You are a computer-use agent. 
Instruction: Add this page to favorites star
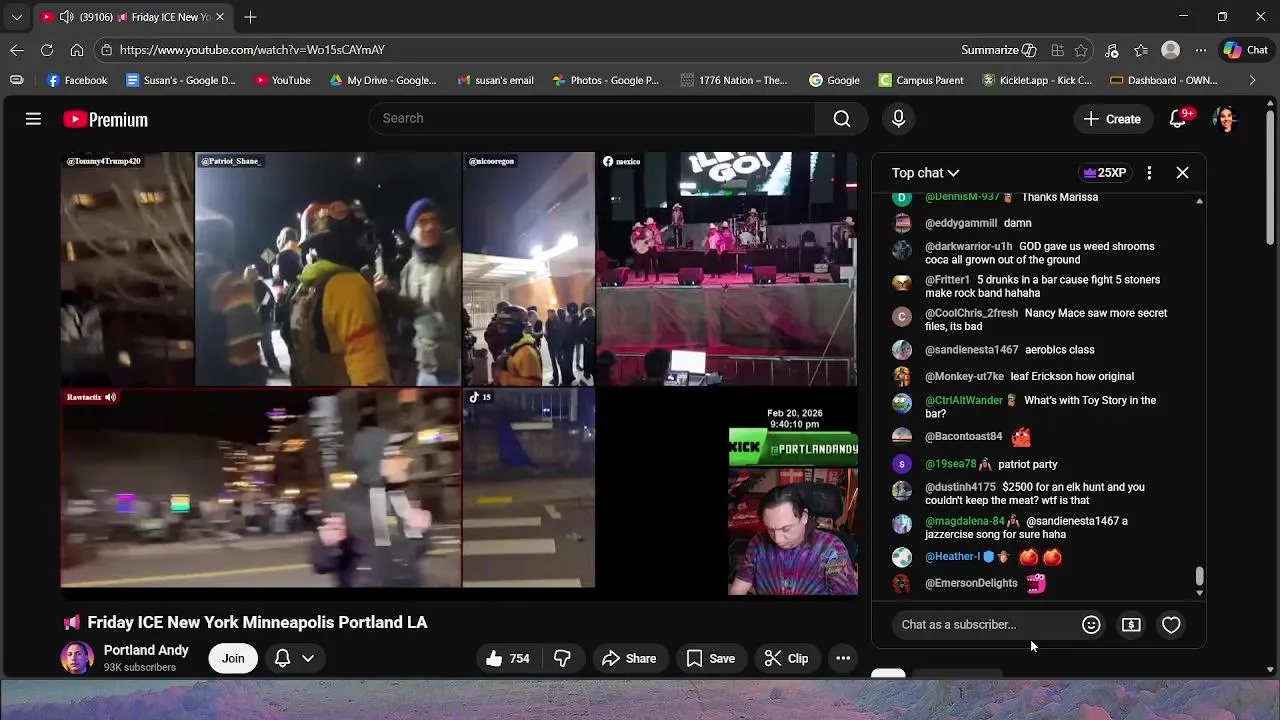tap(1081, 50)
